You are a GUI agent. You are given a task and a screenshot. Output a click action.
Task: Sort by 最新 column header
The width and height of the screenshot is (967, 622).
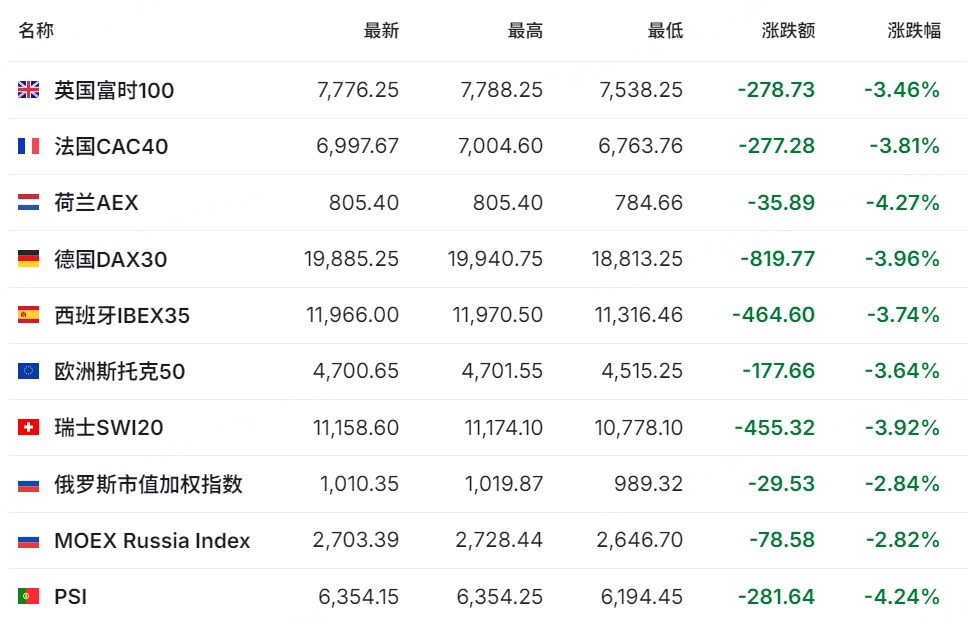[x=381, y=30]
